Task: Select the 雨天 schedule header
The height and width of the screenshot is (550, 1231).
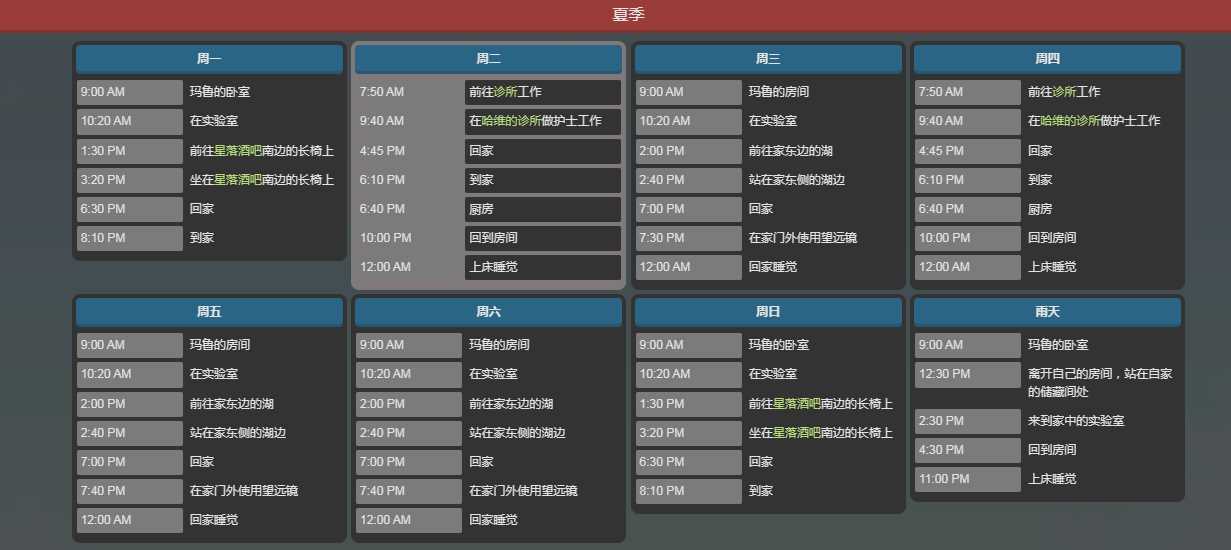Action: [x=1047, y=312]
